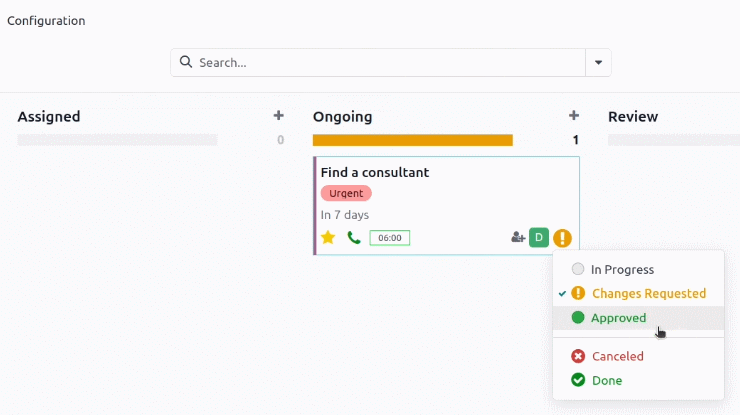The height and width of the screenshot is (415, 740).
Task: Open the Find a consultant task
Action: (375, 172)
